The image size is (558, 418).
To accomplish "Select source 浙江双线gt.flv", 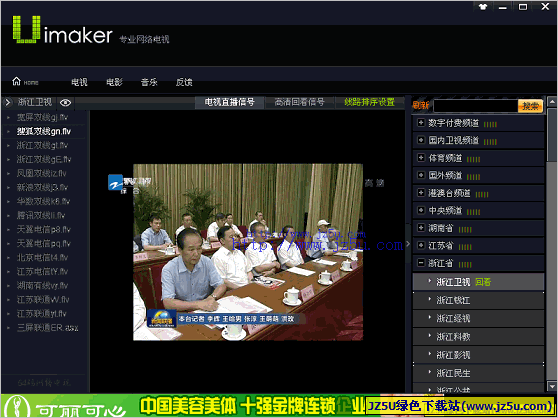I will click(x=43, y=145).
